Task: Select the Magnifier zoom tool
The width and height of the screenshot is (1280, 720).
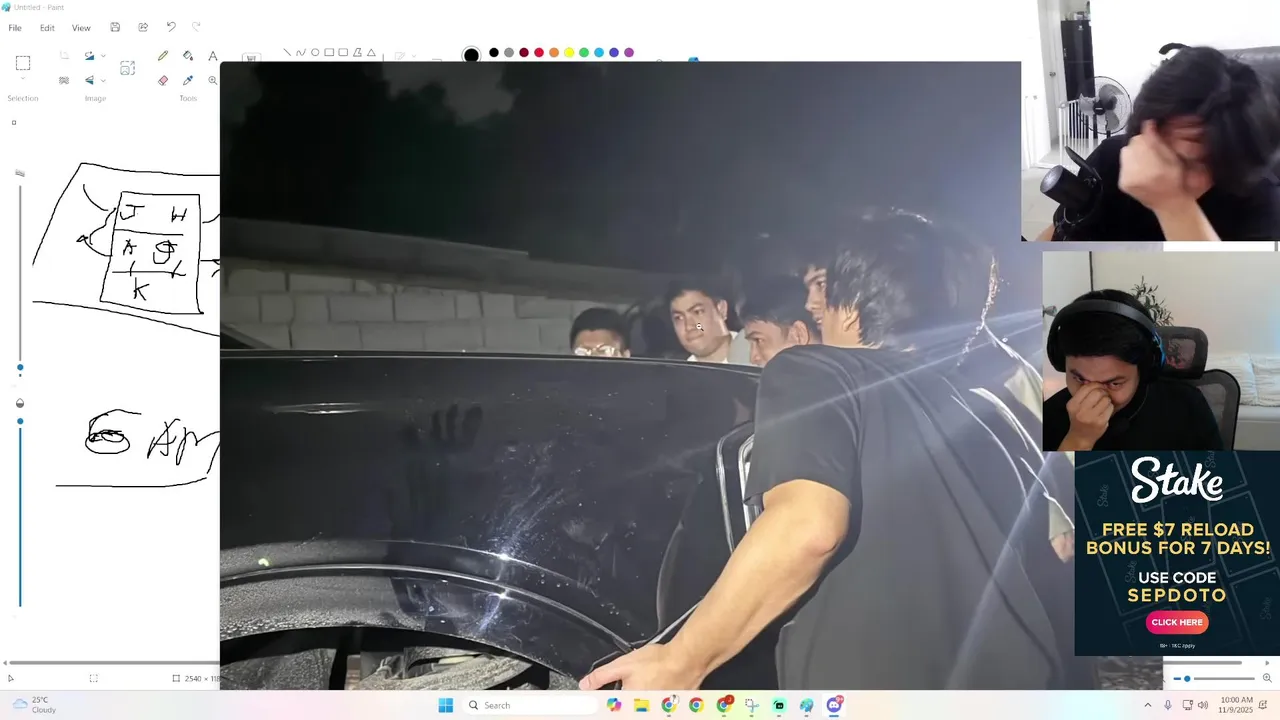Action: tap(212, 80)
